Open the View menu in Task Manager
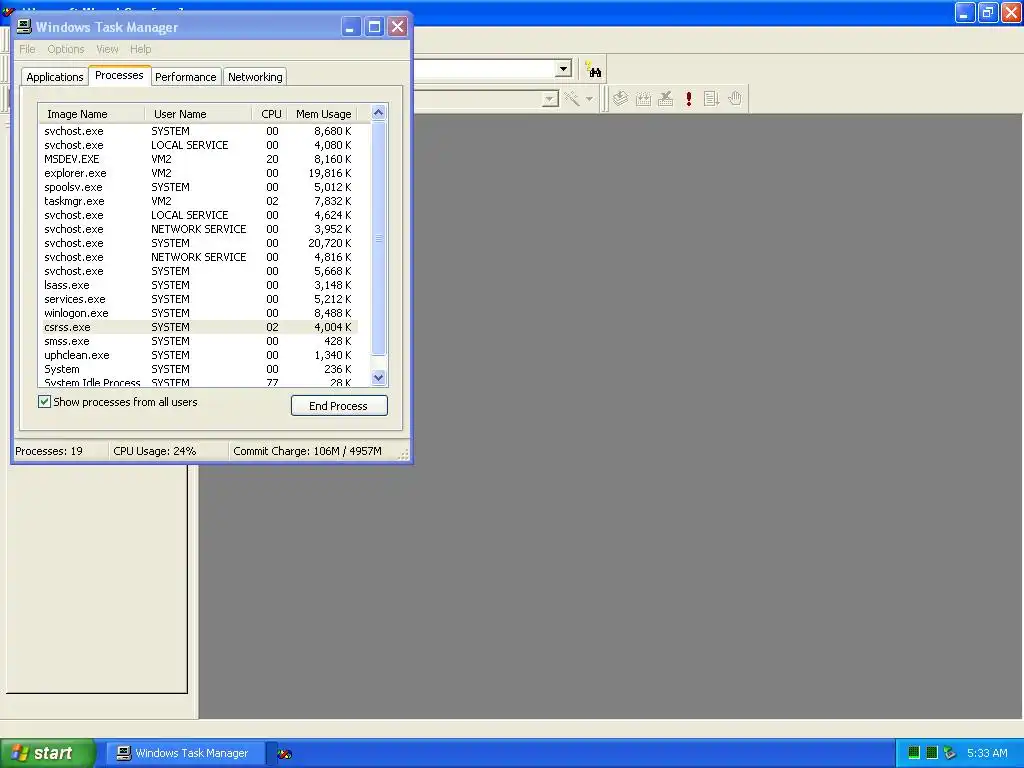 coord(107,49)
